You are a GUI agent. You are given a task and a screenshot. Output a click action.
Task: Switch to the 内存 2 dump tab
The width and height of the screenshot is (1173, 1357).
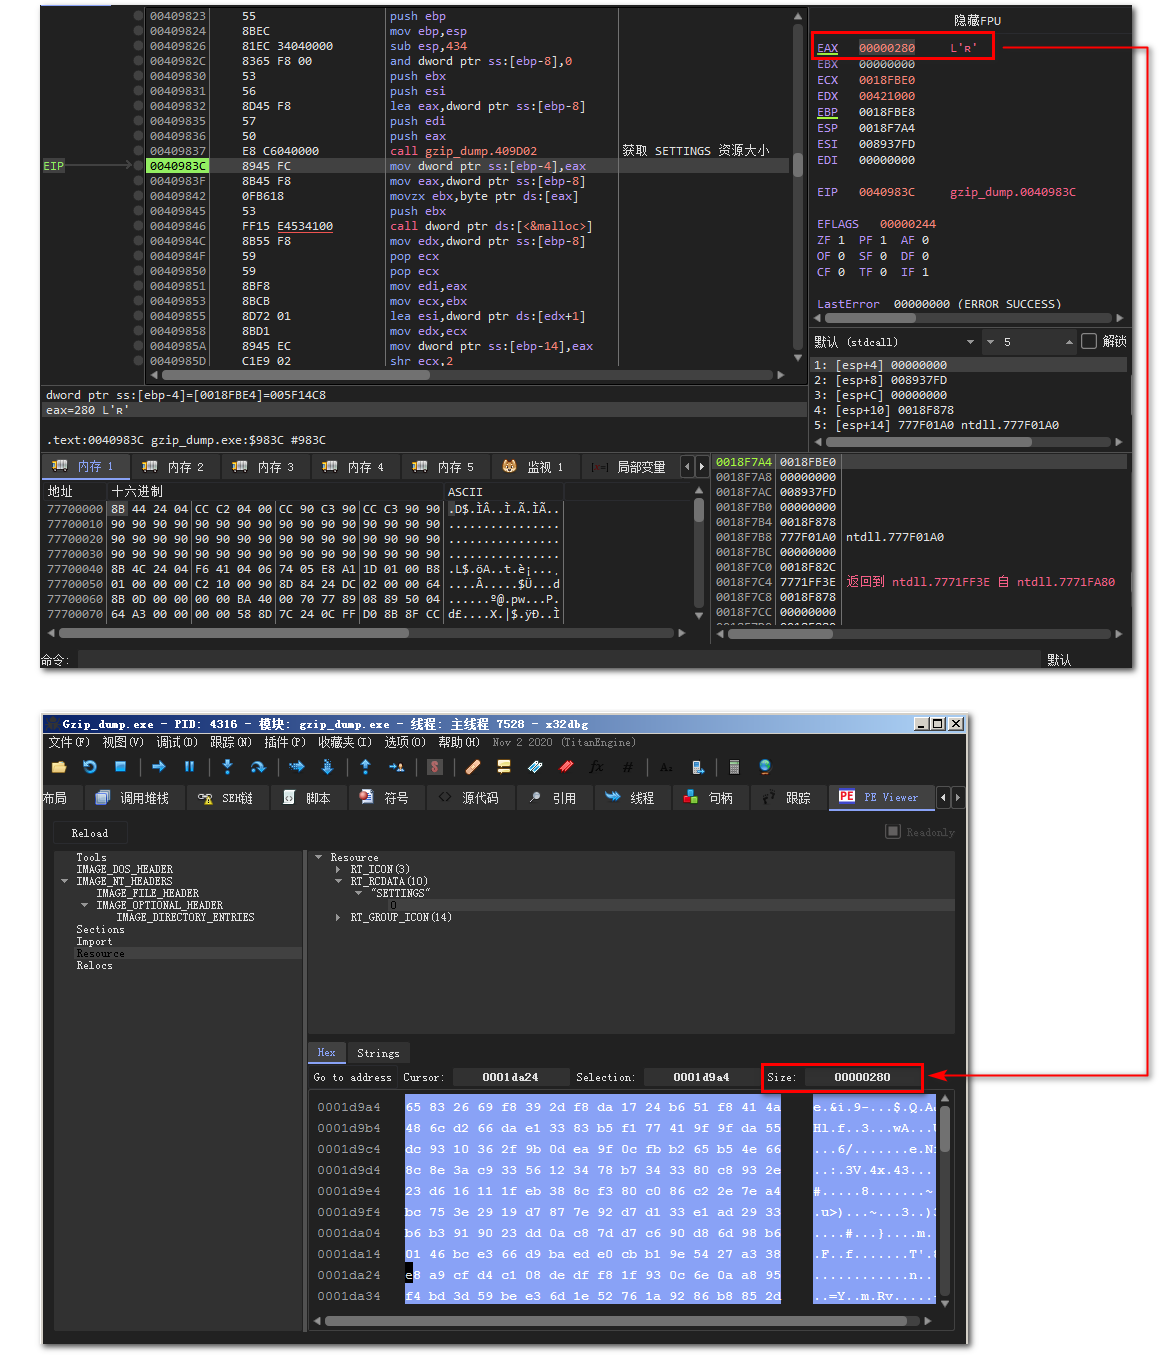click(174, 467)
